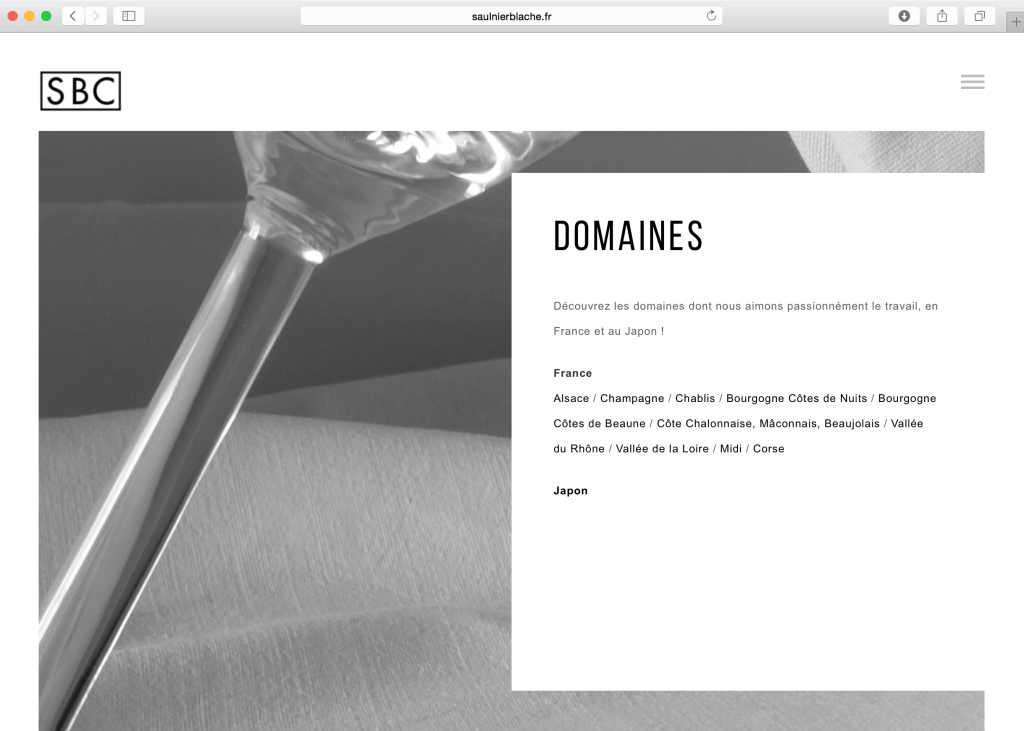The image size is (1024, 731).
Task: Open the tab overview icon
Action: coord(979,16)
